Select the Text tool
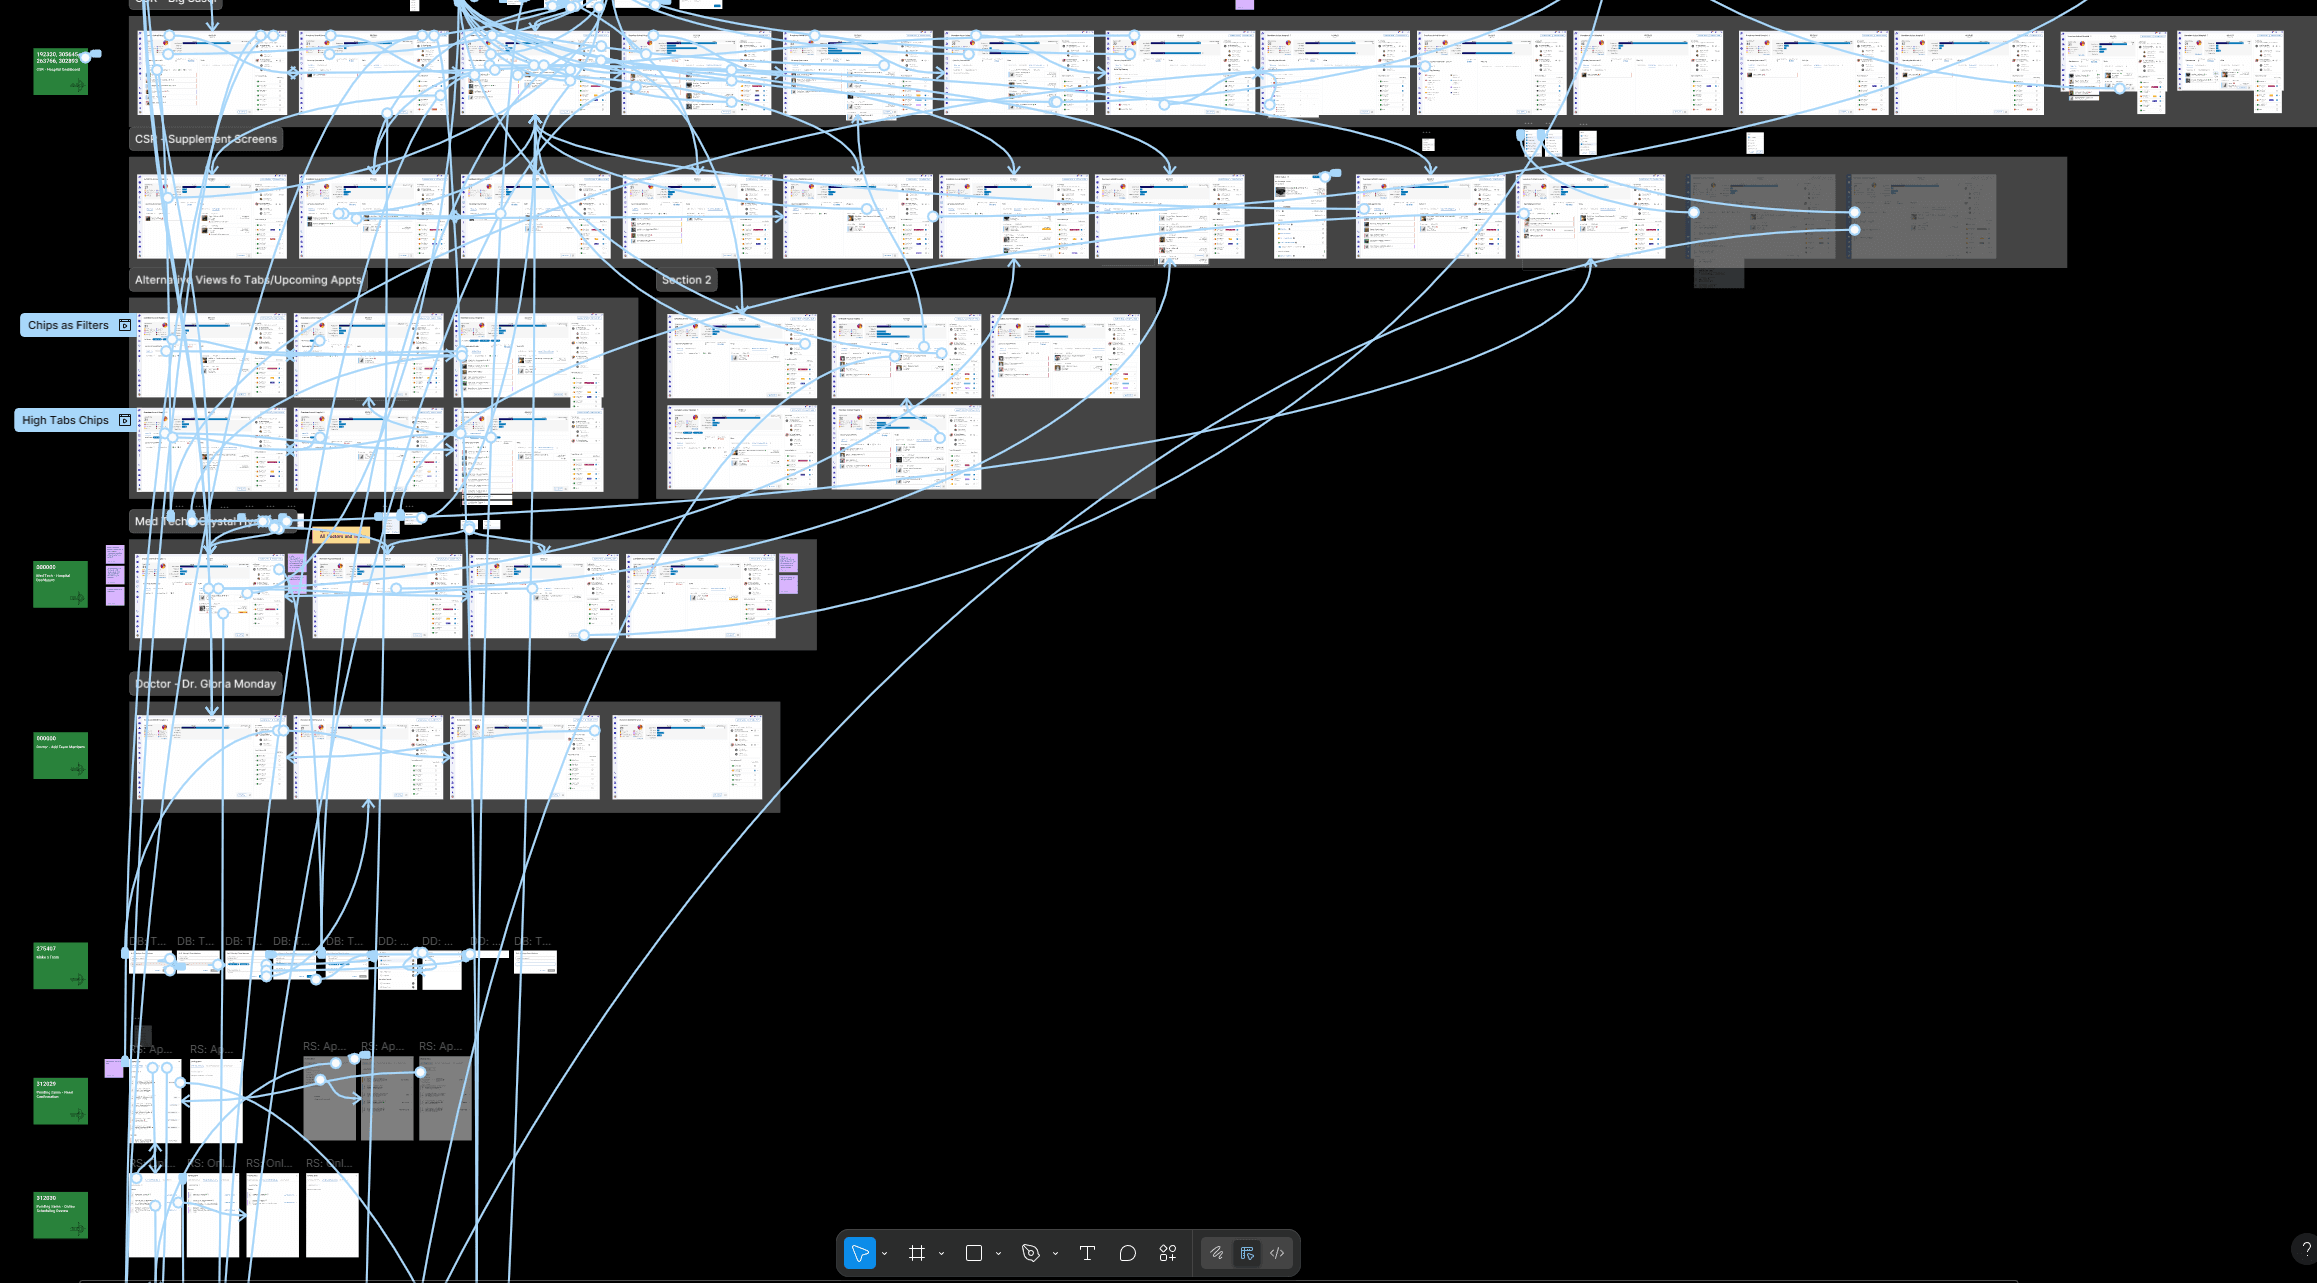This screenshot has height=1283, width=2317. click(1087, 1253)
